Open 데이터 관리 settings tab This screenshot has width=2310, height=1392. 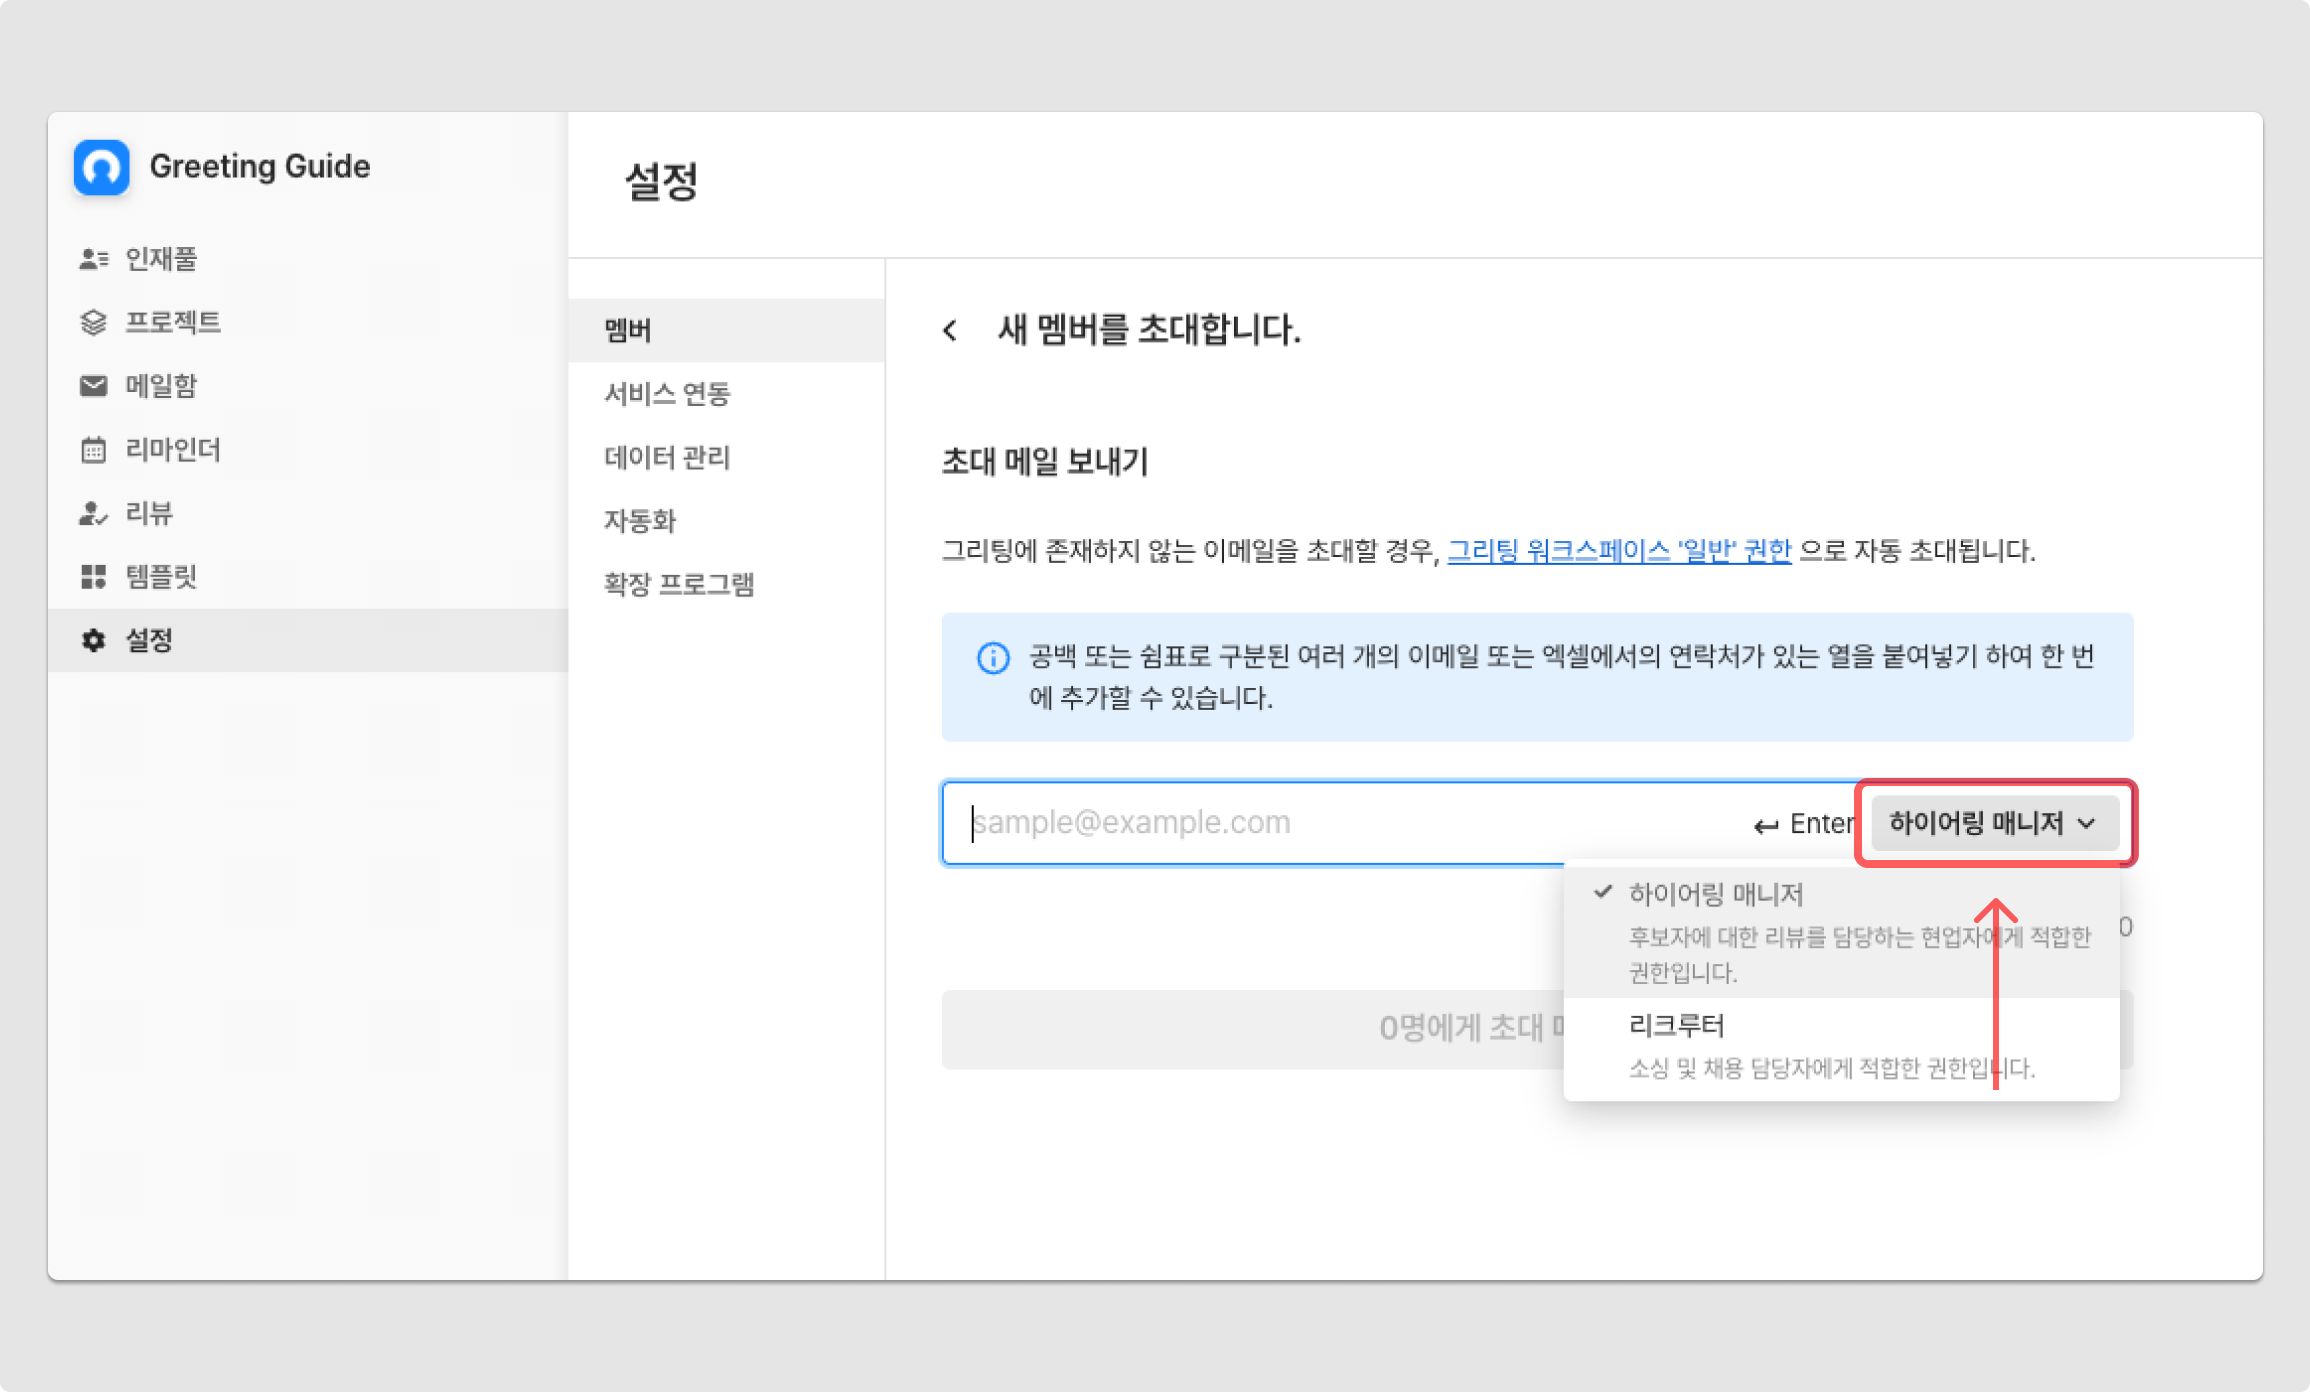tap(667, 458)
